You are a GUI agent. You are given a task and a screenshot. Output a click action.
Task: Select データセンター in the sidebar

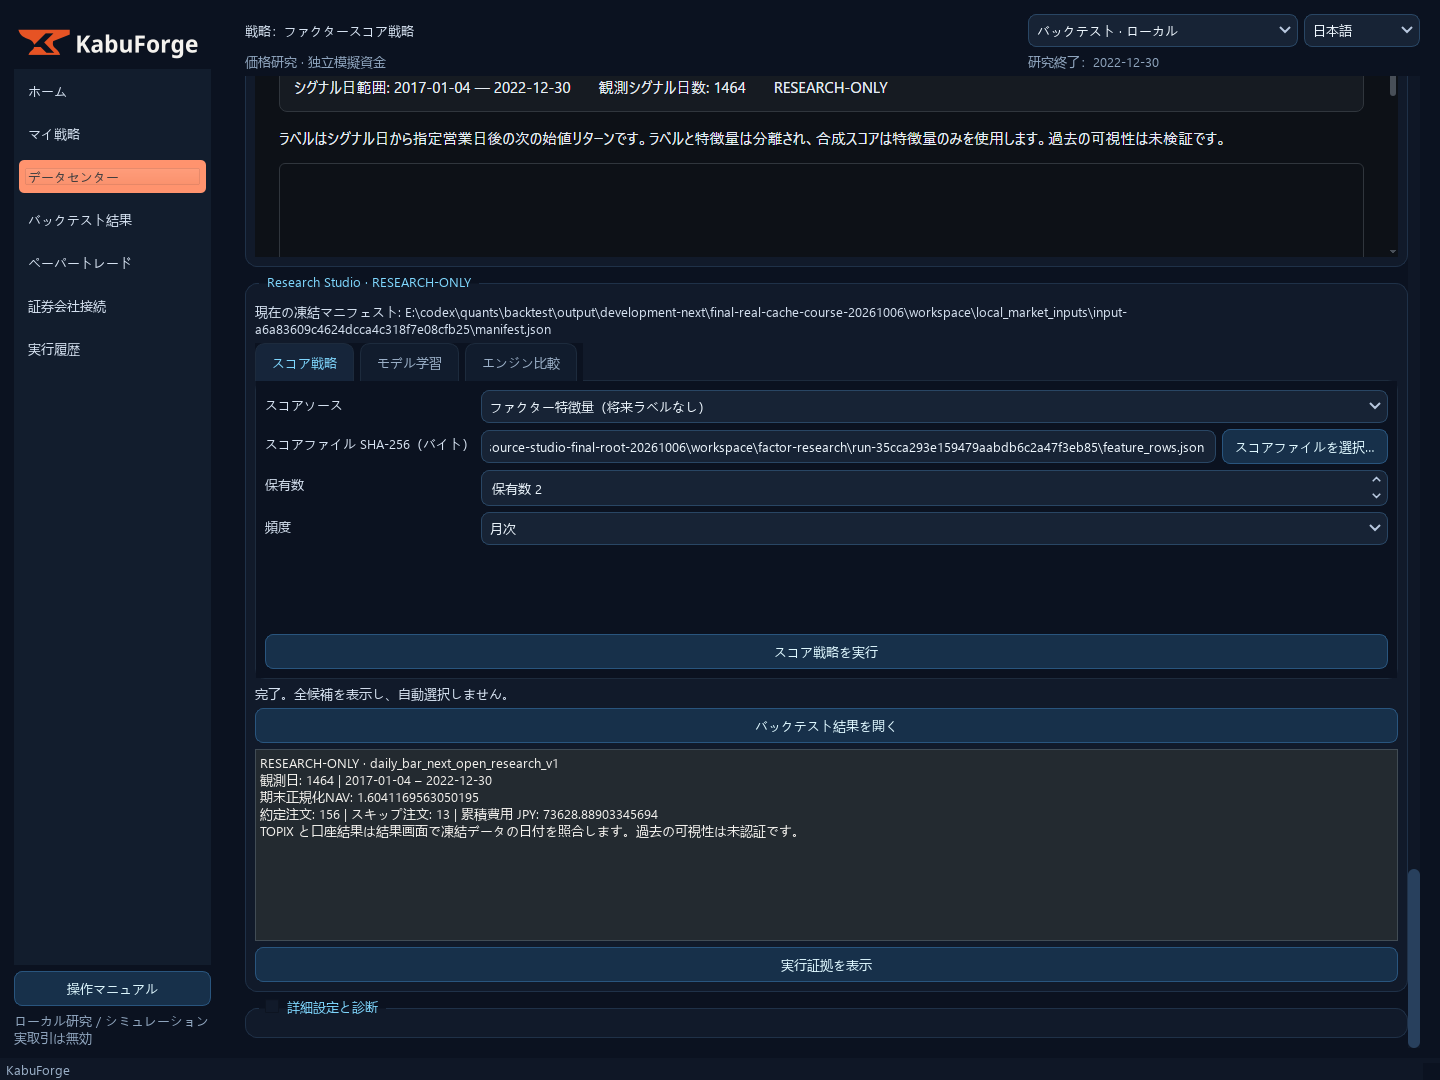tap(112, 177)
